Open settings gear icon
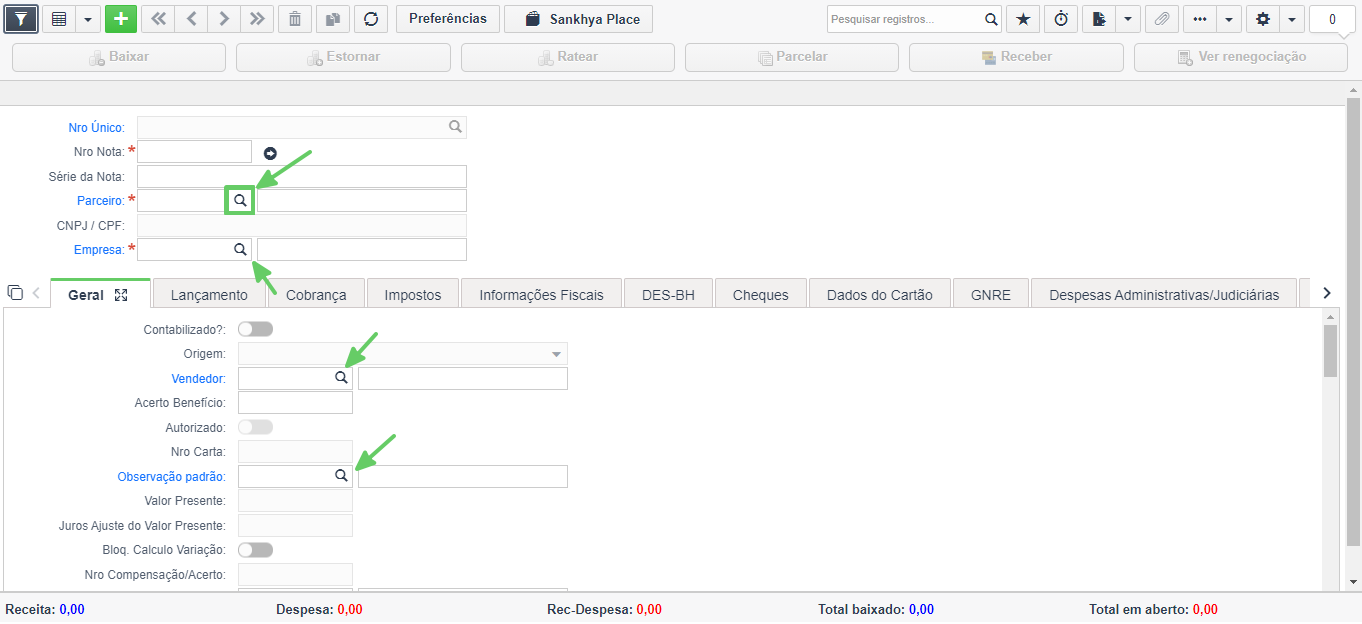The width and height of the screenshot is (1362, 624). point(1263,19)
